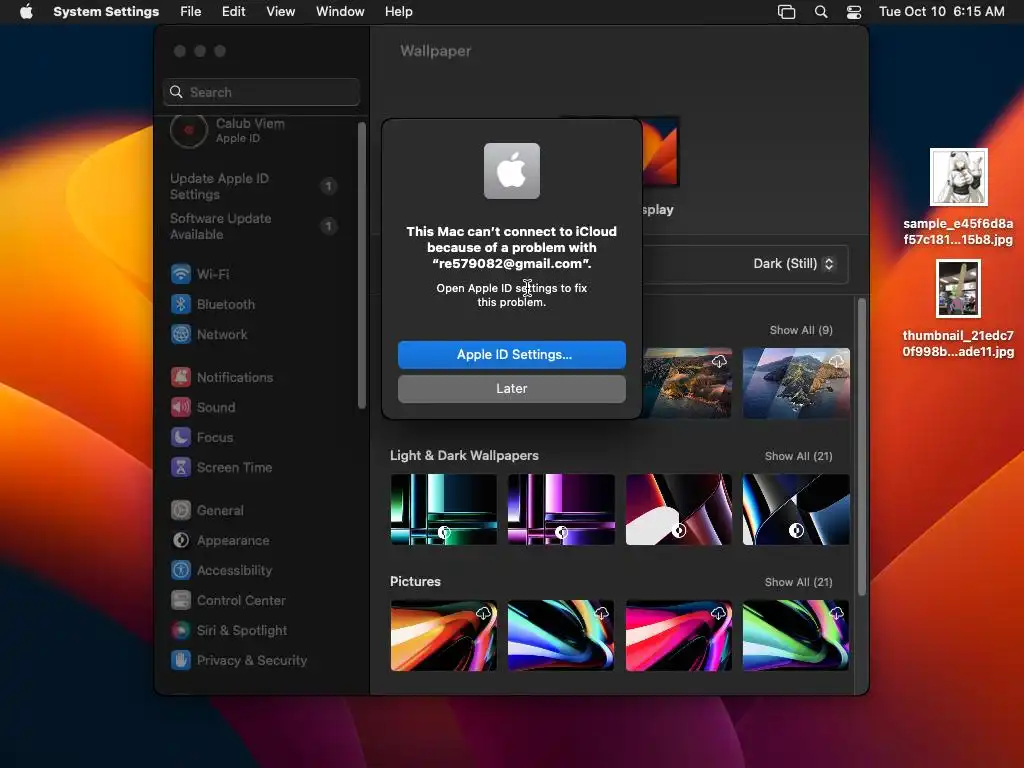
Task: Open the View menu
Action: (280, 12)
